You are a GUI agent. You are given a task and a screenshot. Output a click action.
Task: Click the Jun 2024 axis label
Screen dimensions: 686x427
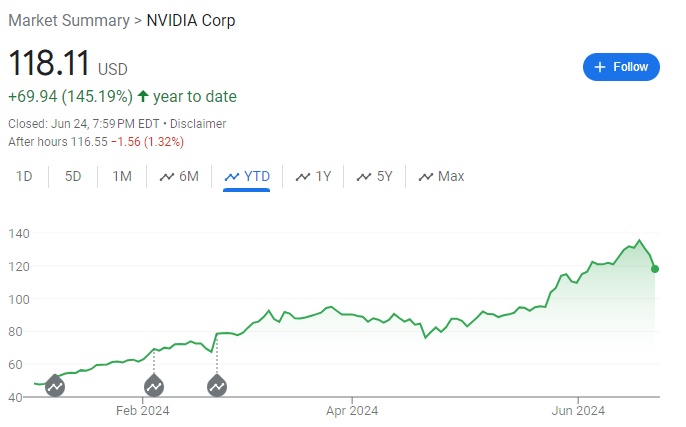[x=578, y=409]
